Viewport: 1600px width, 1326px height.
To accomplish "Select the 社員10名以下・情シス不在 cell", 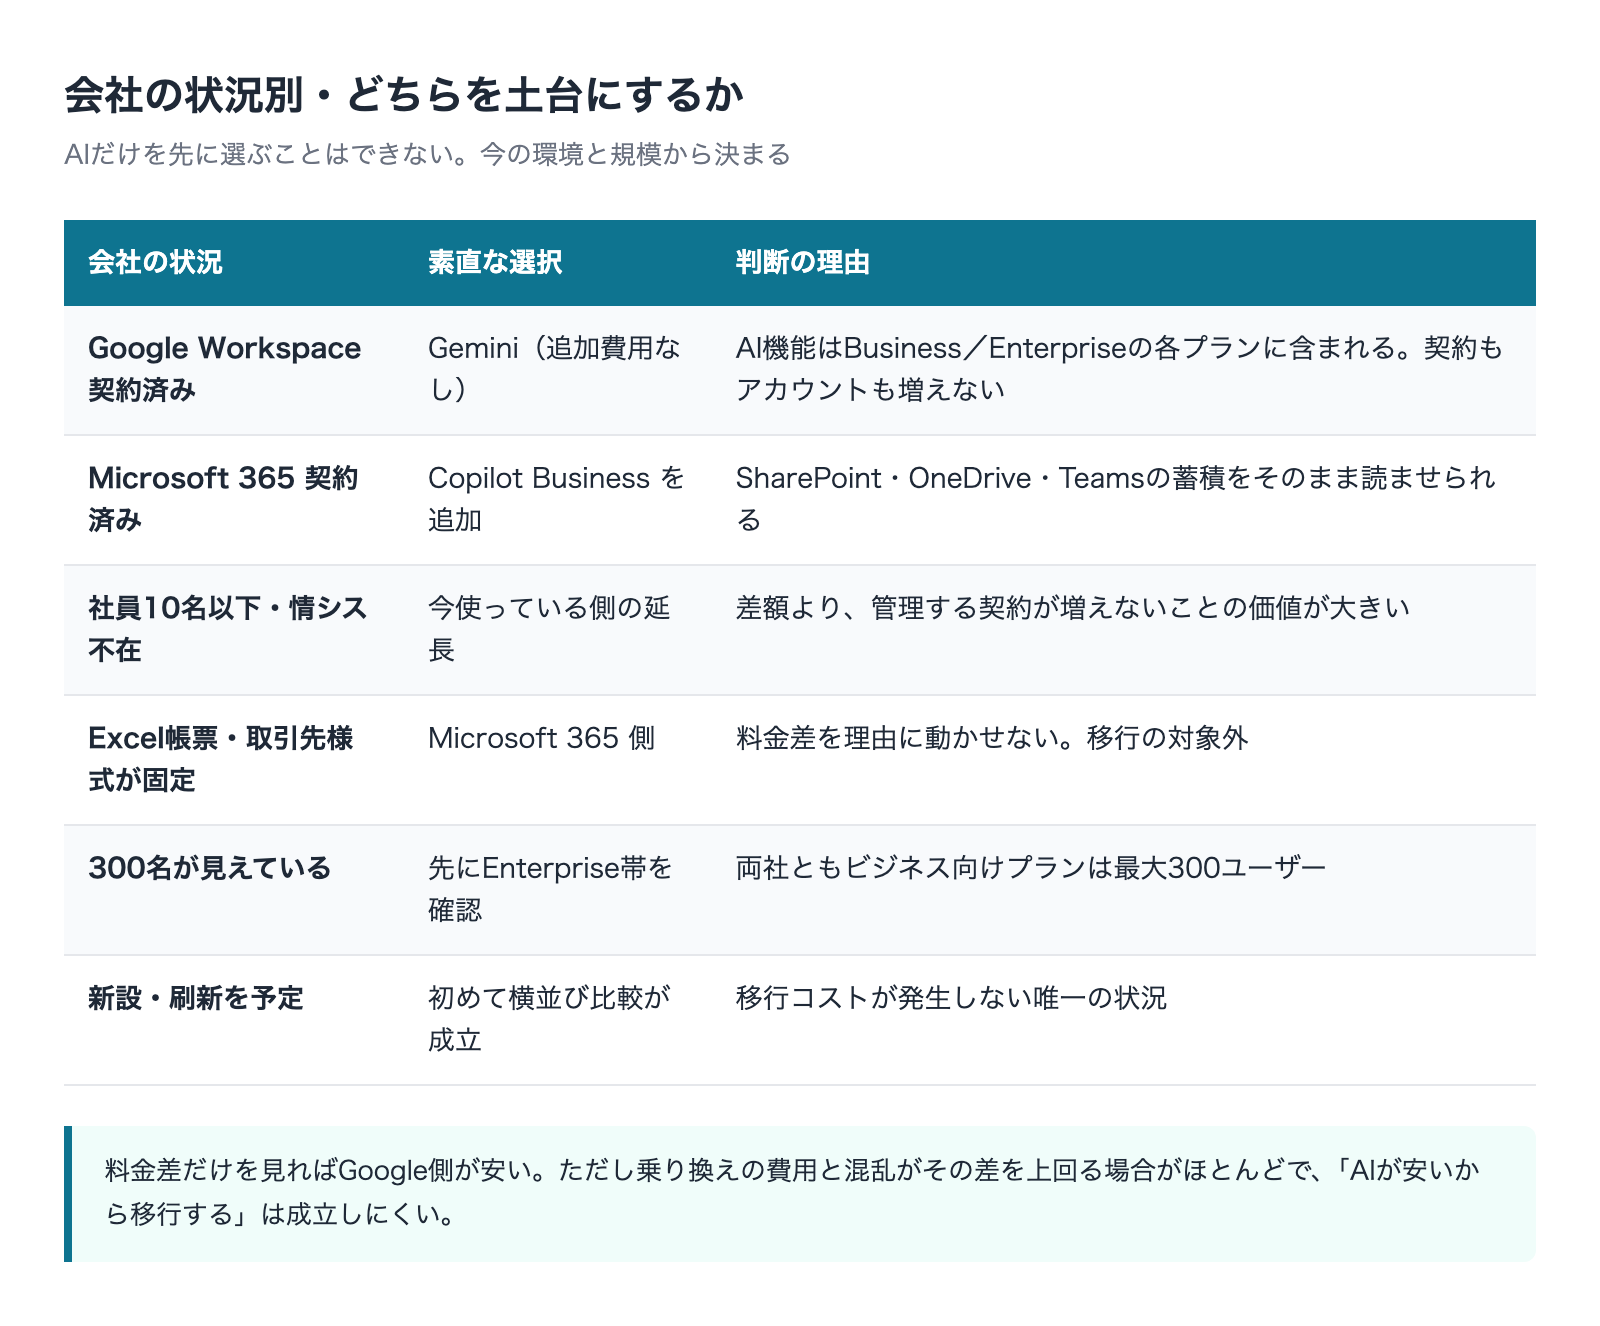I will click(234, 629).
